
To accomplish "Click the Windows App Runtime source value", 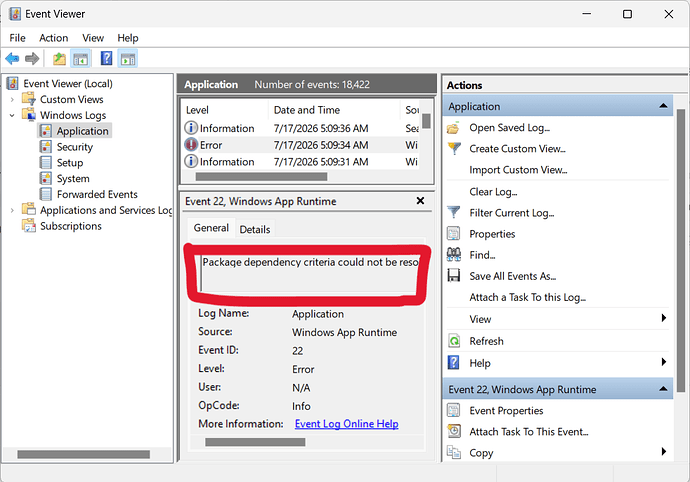I will (345, 332).
